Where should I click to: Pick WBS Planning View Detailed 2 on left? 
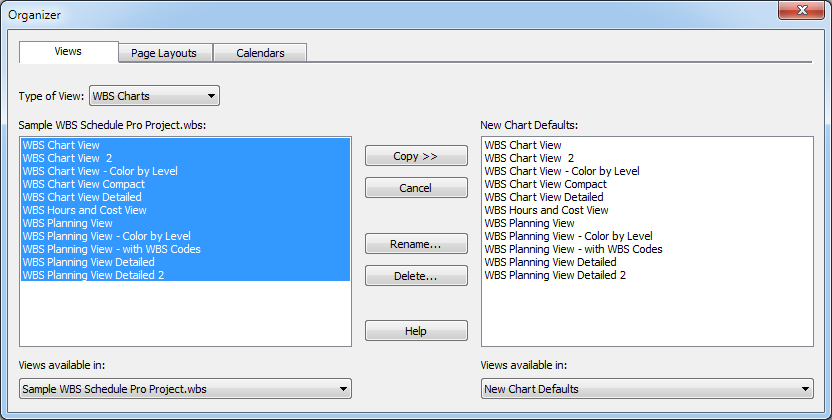coord(93,275)
